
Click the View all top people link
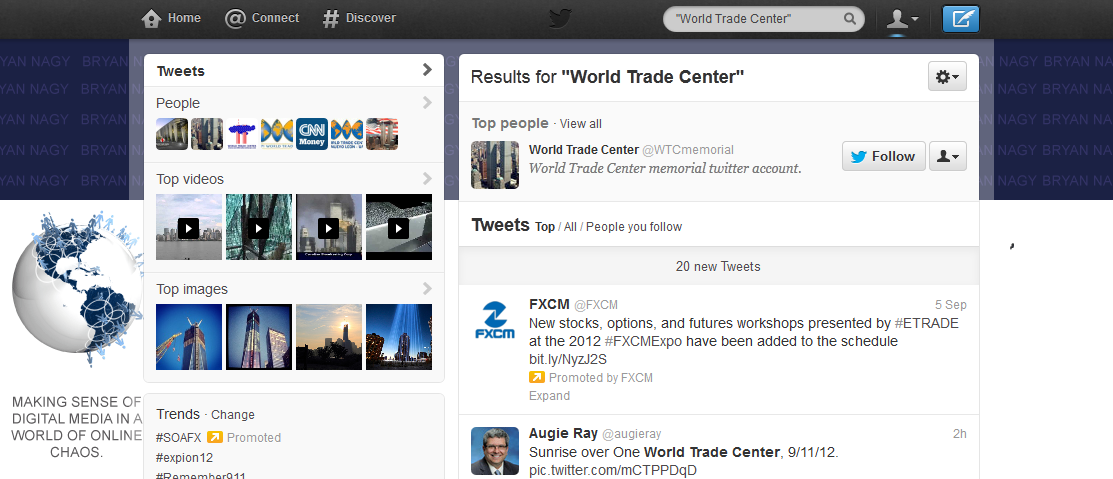pyautogui.click(x=581, y=124)
